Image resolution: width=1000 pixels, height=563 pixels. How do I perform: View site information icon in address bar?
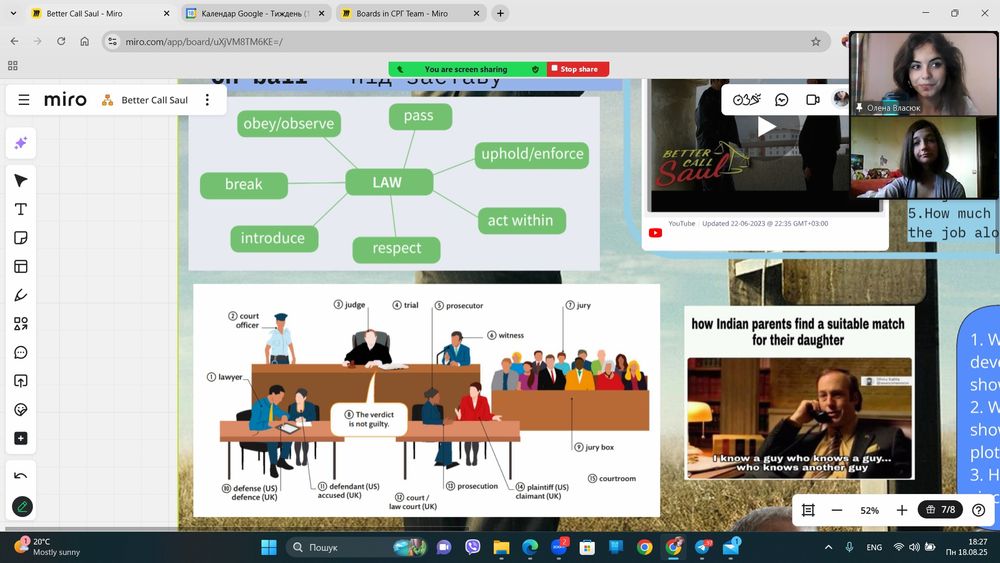click(x=112, y=41)
